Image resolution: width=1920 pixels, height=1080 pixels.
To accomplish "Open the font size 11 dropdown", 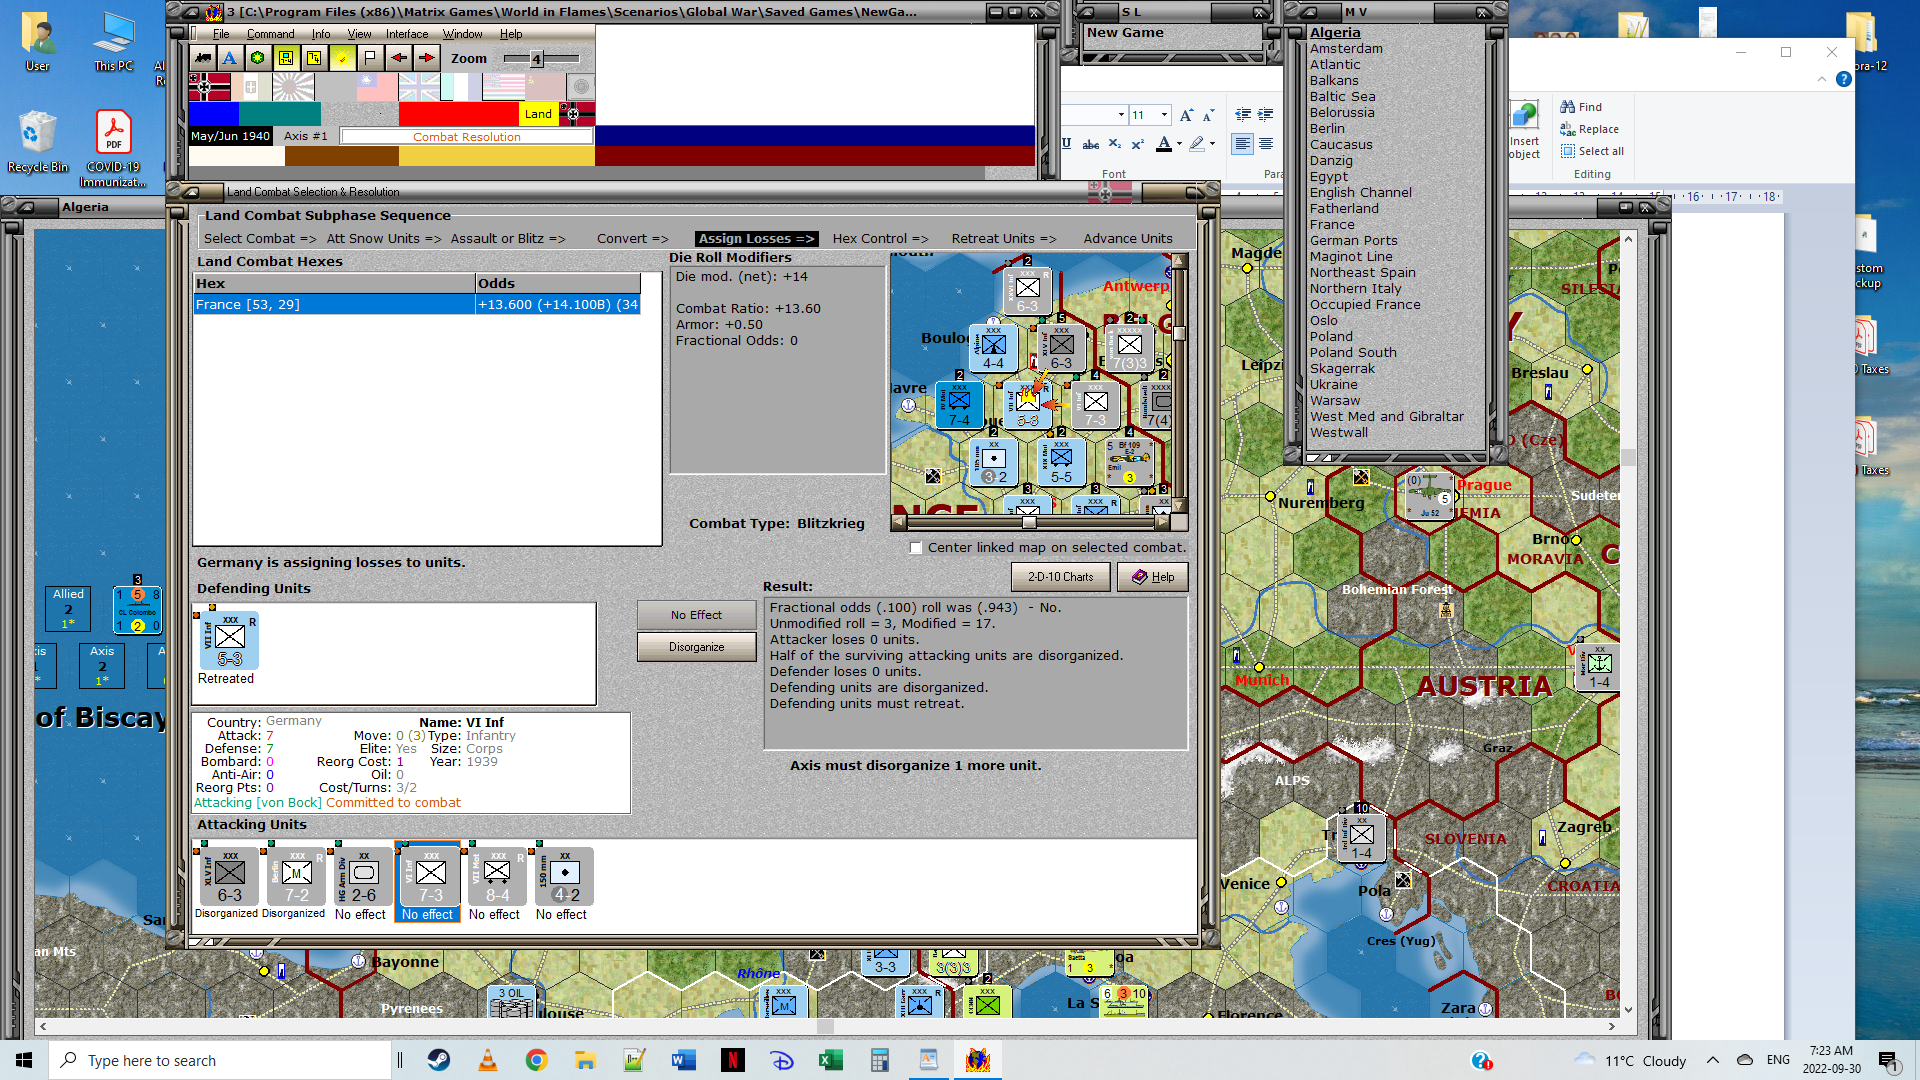I will pyautogui.click(x=1164, y=115).
